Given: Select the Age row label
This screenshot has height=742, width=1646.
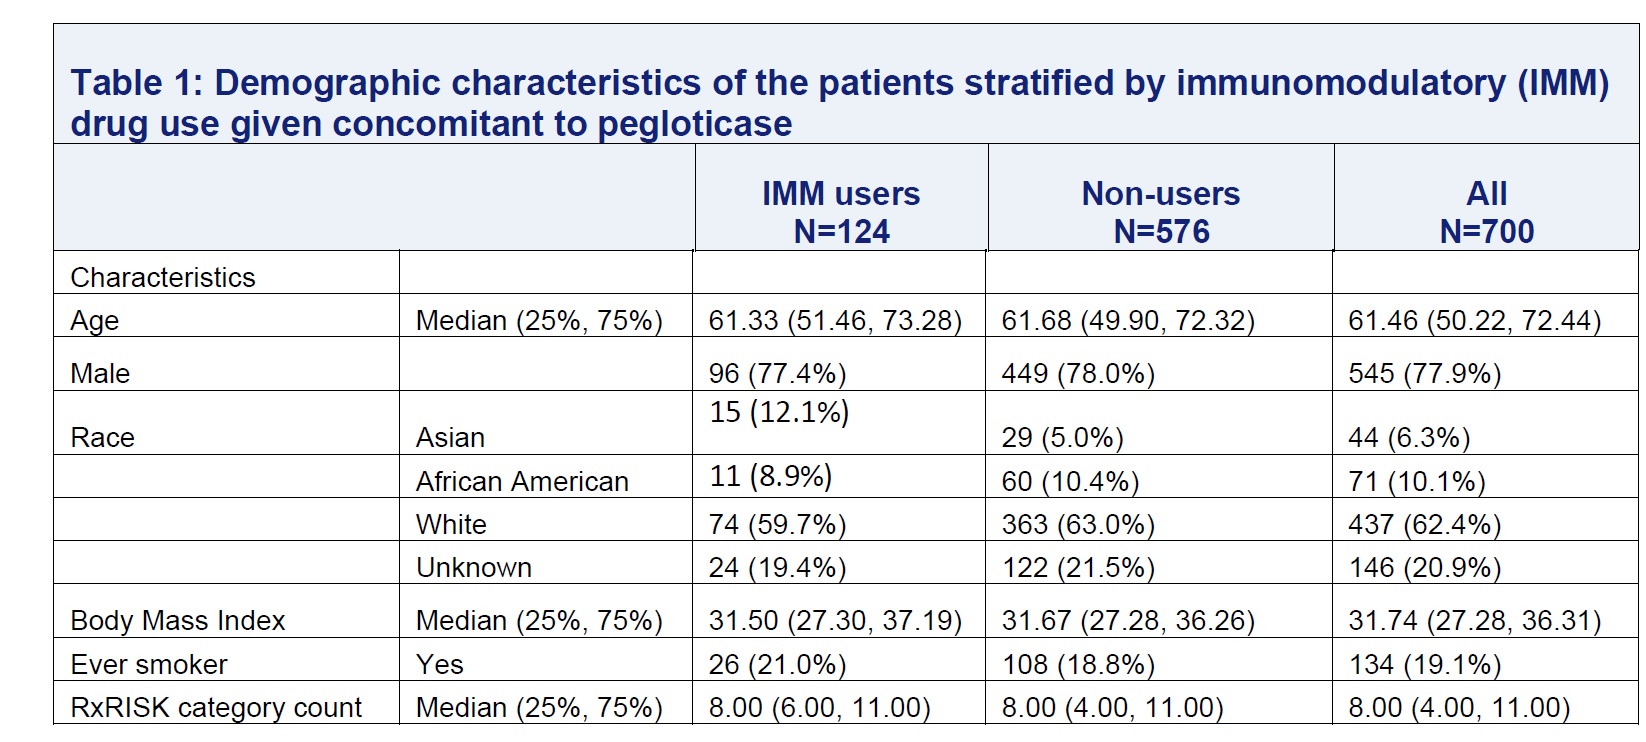Looking at the screenshot, I should (95, 321).
